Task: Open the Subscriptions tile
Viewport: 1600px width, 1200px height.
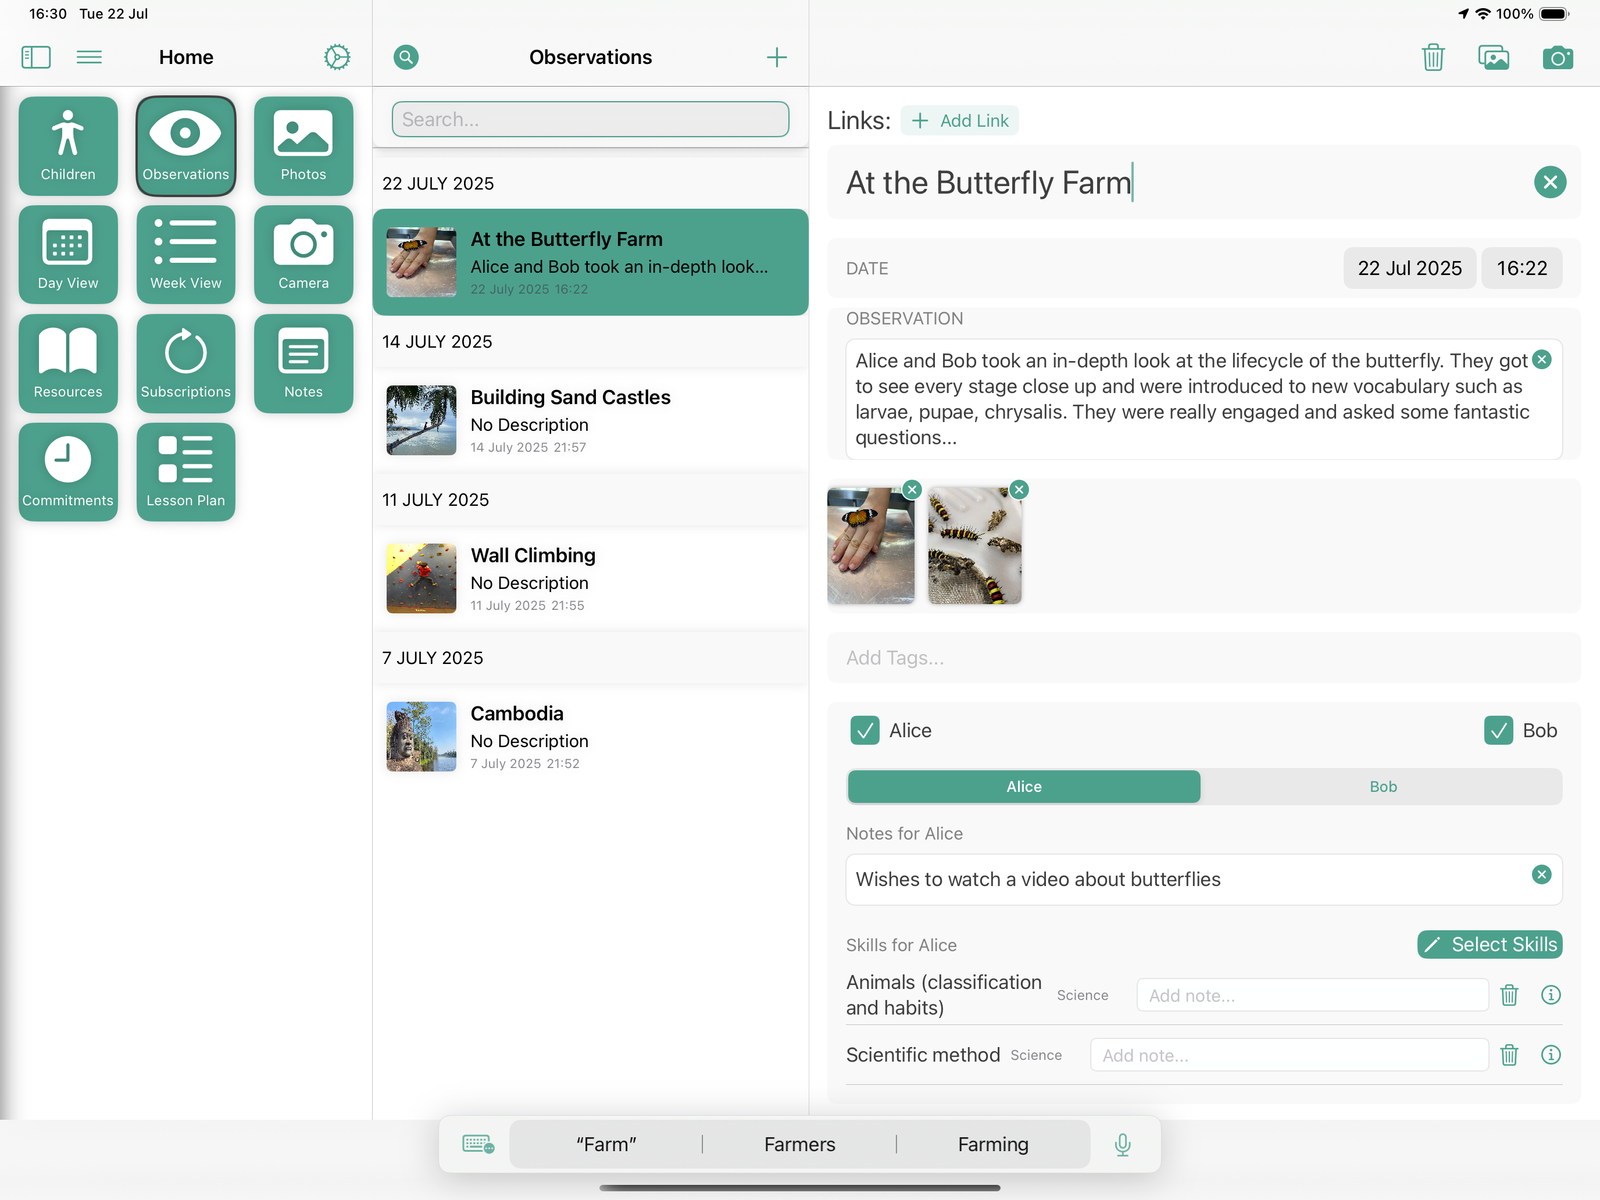Action: [x=185, y=363]
